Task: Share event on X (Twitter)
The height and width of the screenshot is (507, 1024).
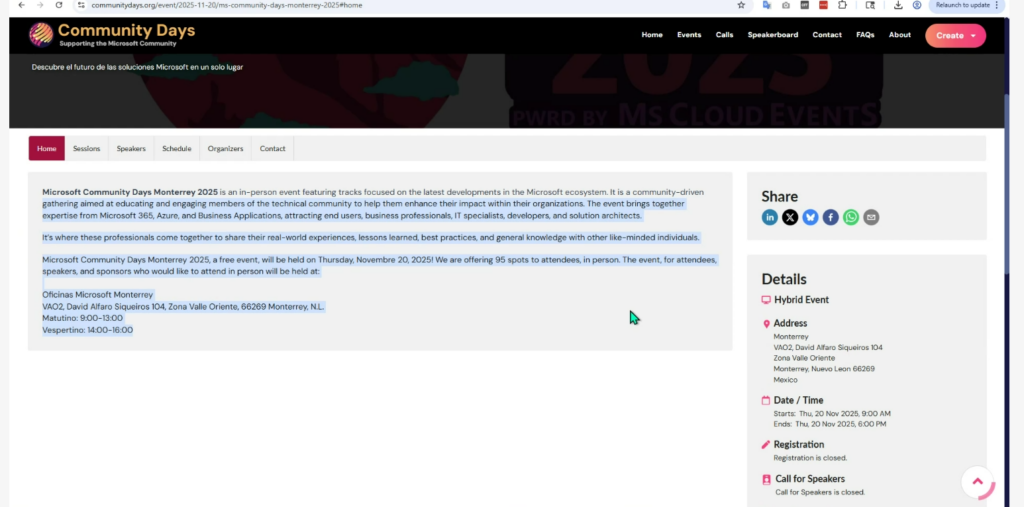Action: pyautogui.click(x=790, y=218)
